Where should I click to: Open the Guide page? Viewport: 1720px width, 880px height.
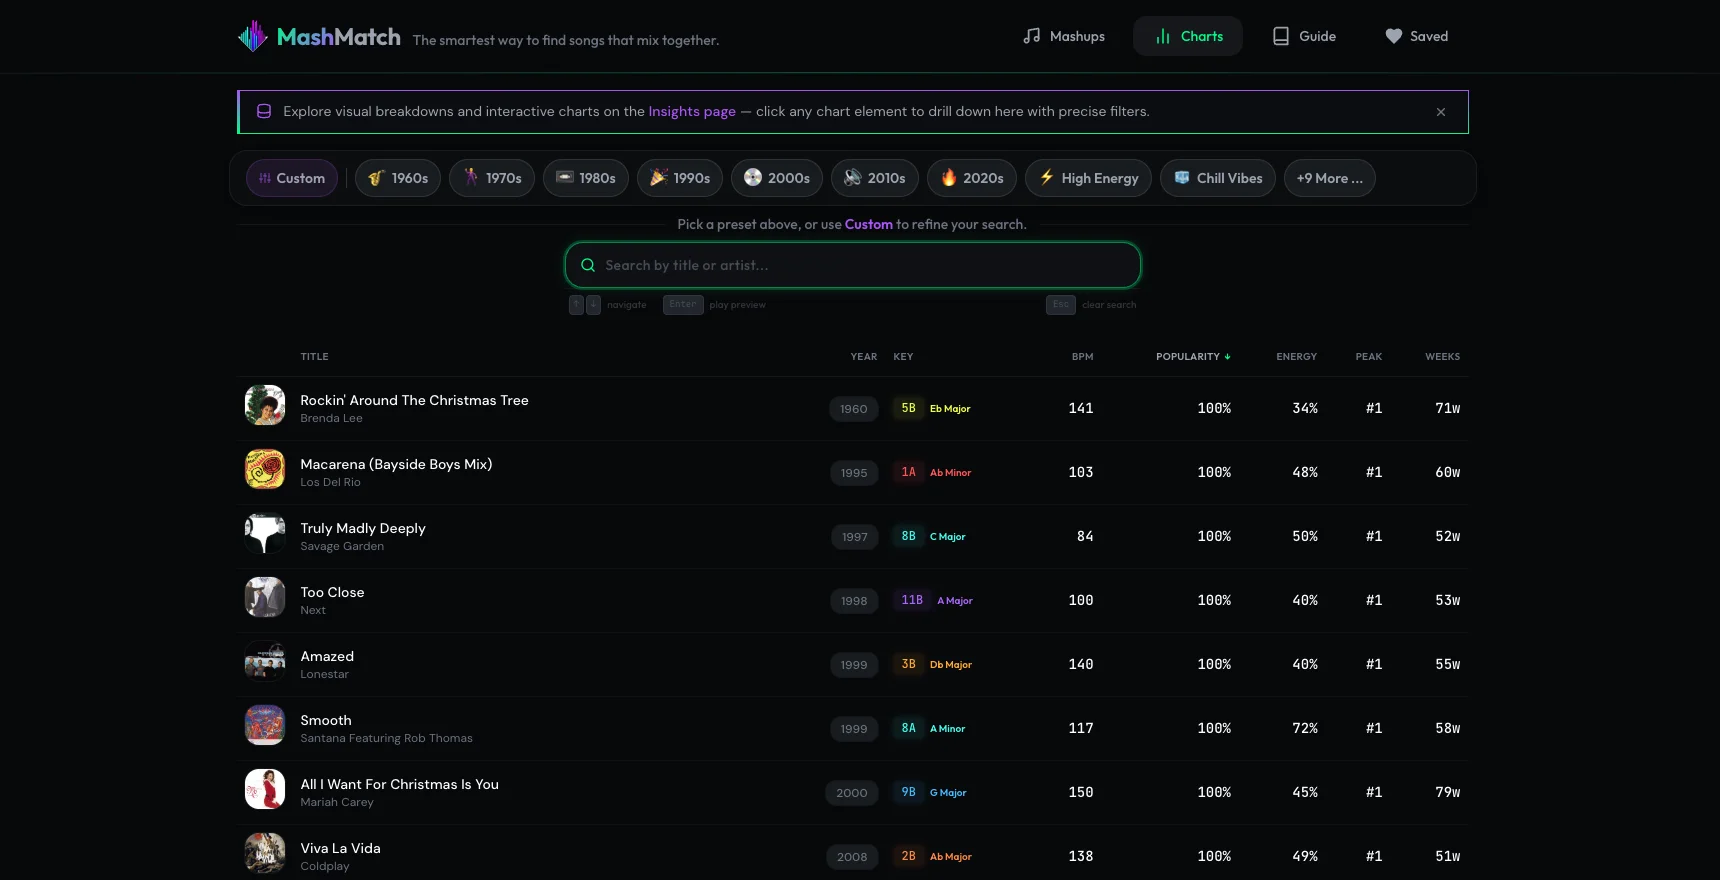1304,36
